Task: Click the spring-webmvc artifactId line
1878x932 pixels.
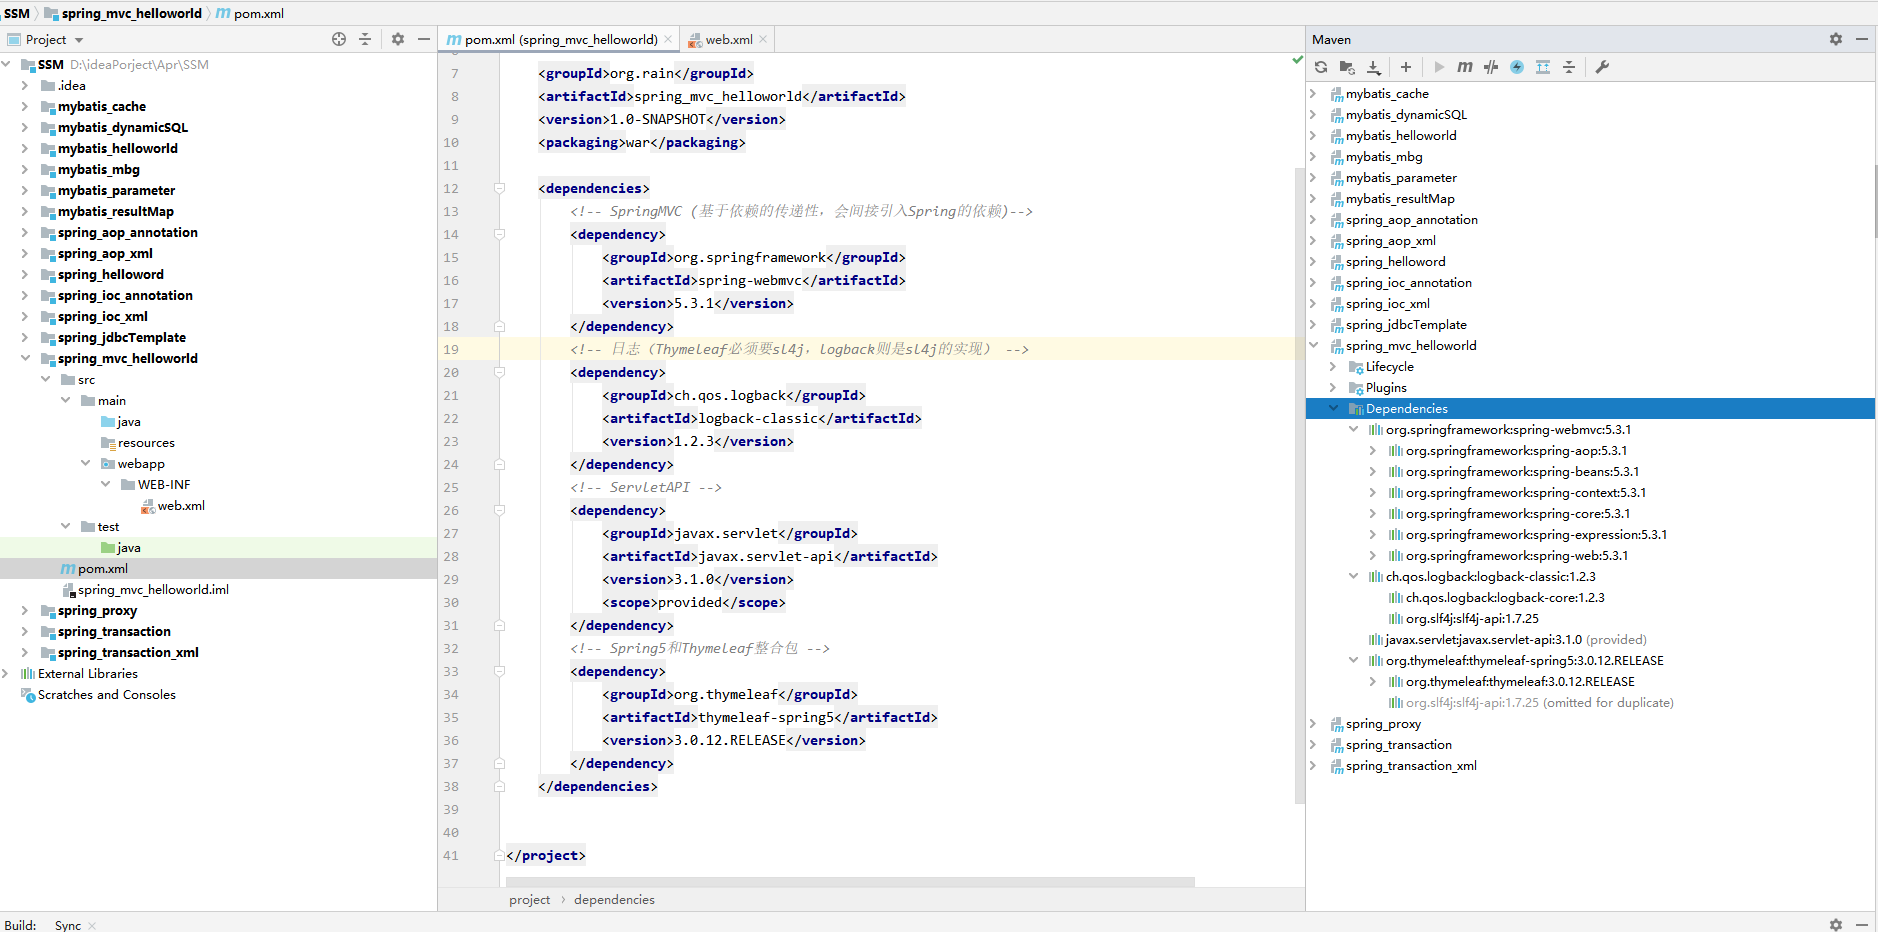Action: pyautogui.click(x=754, y=280)
